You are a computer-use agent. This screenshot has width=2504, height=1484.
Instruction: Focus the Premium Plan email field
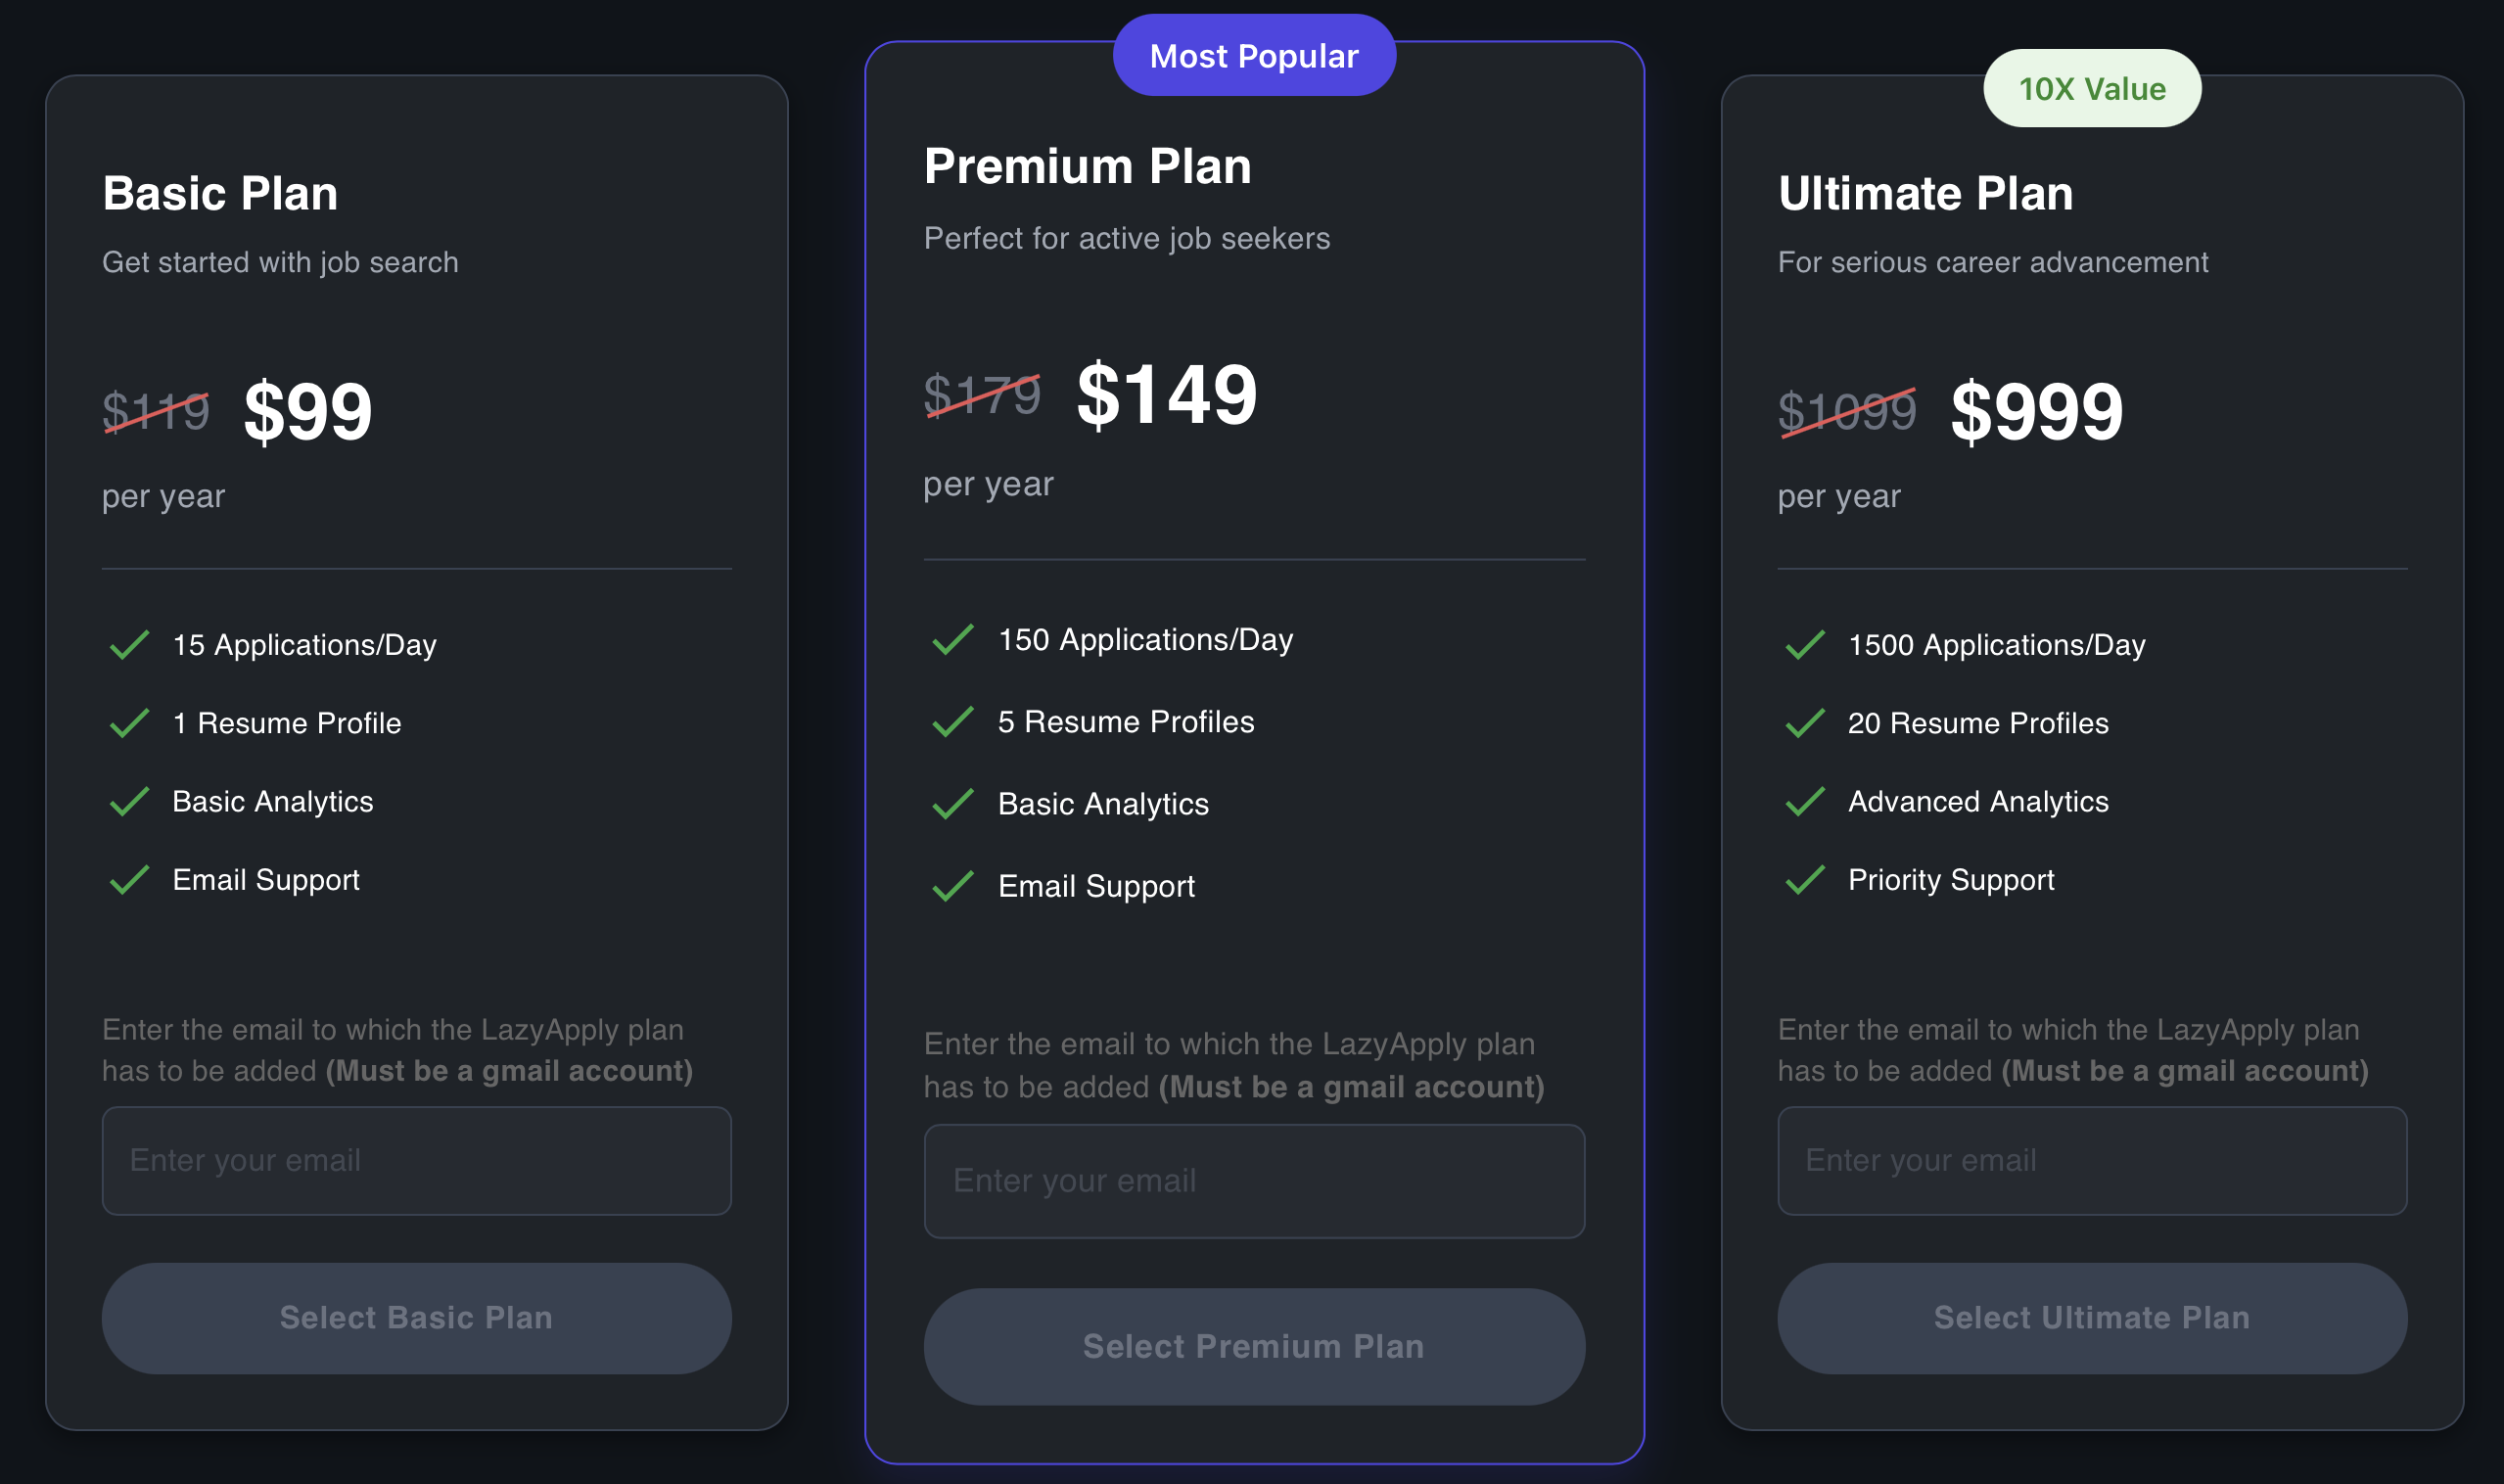click(x=1254, y=1181)
